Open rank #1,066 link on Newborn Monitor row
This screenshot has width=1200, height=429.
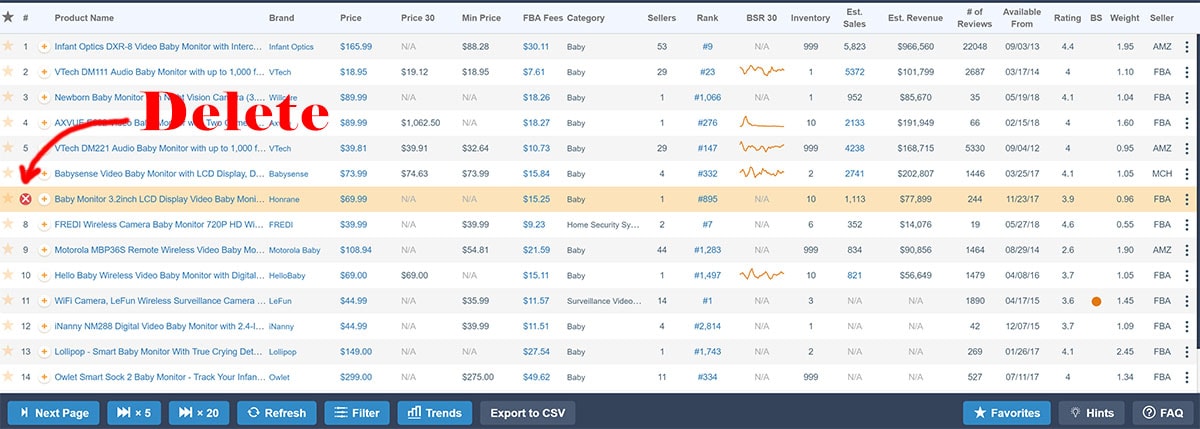(707, 97)
